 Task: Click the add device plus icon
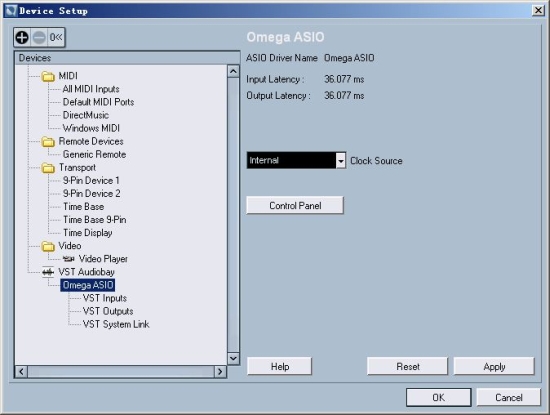(22, 37)
